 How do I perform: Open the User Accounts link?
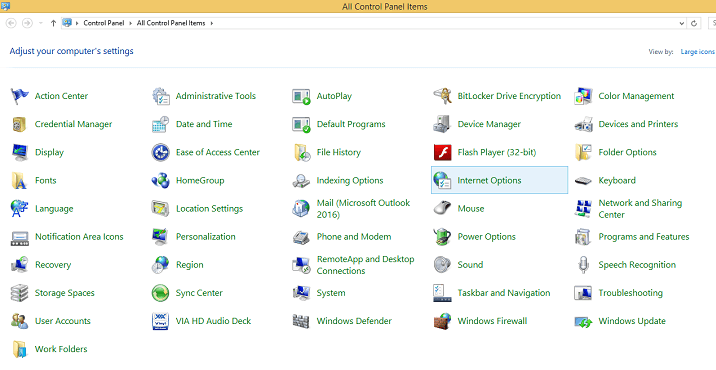[63, 321]
